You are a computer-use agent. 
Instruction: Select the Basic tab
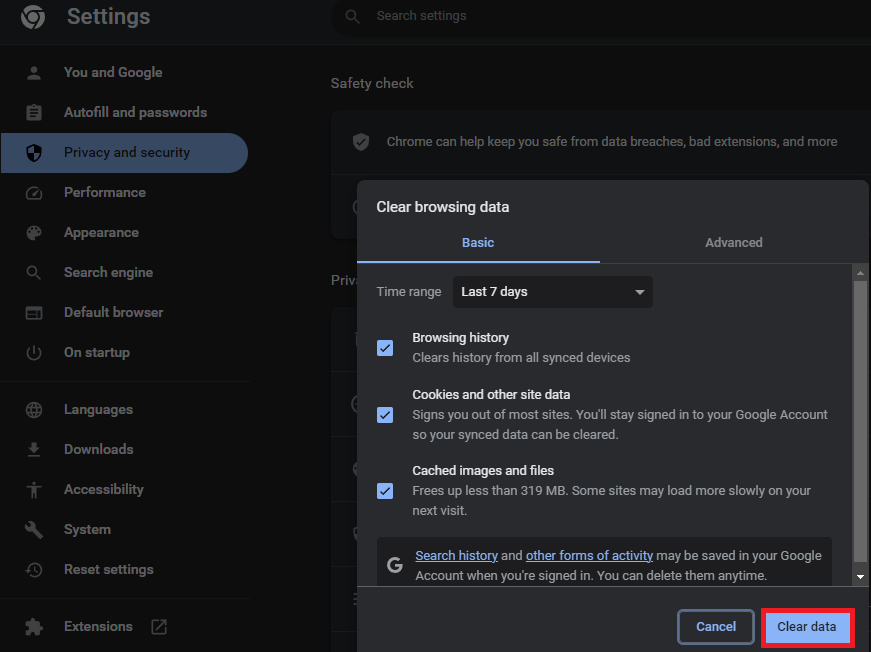[478, 243]
